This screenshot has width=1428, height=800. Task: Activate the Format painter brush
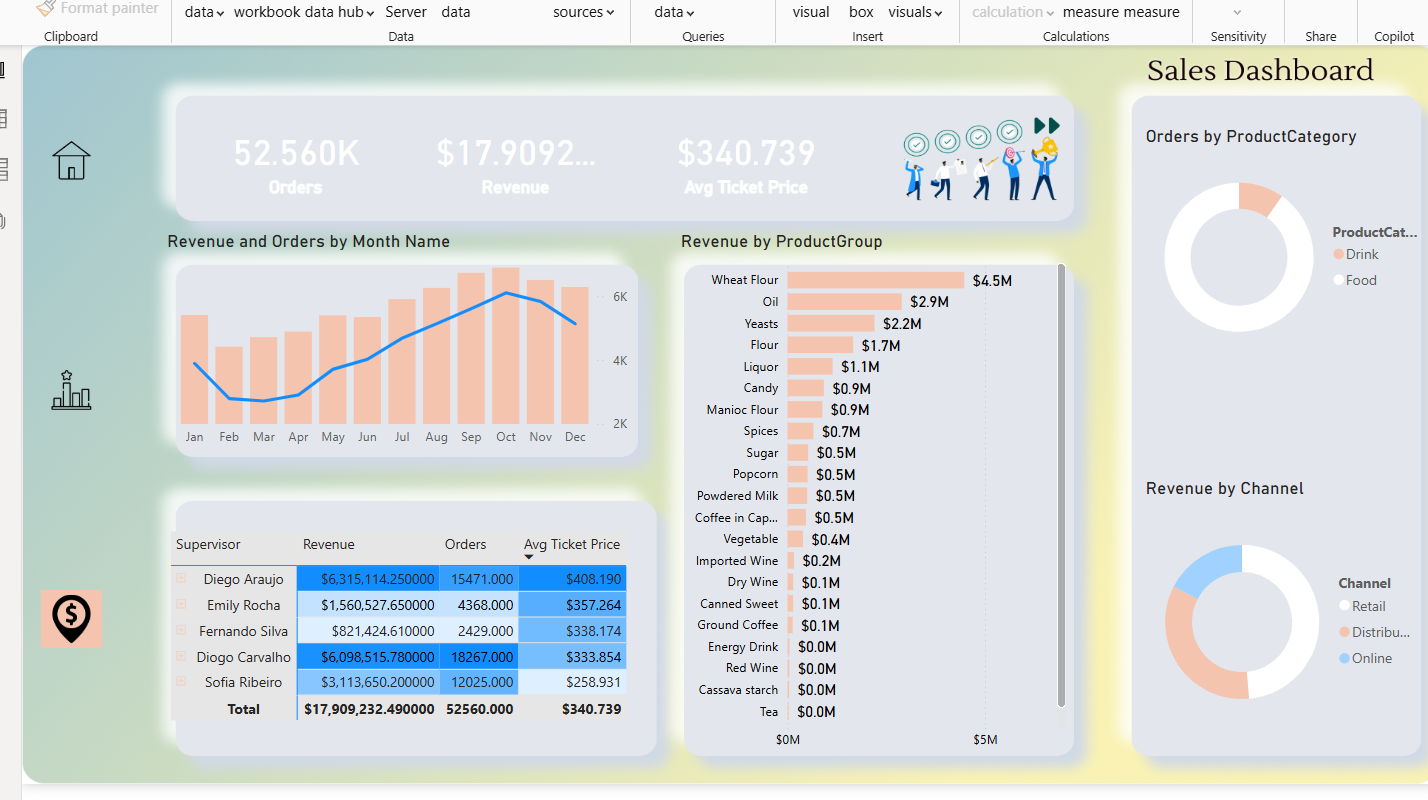tap(97, 8)
